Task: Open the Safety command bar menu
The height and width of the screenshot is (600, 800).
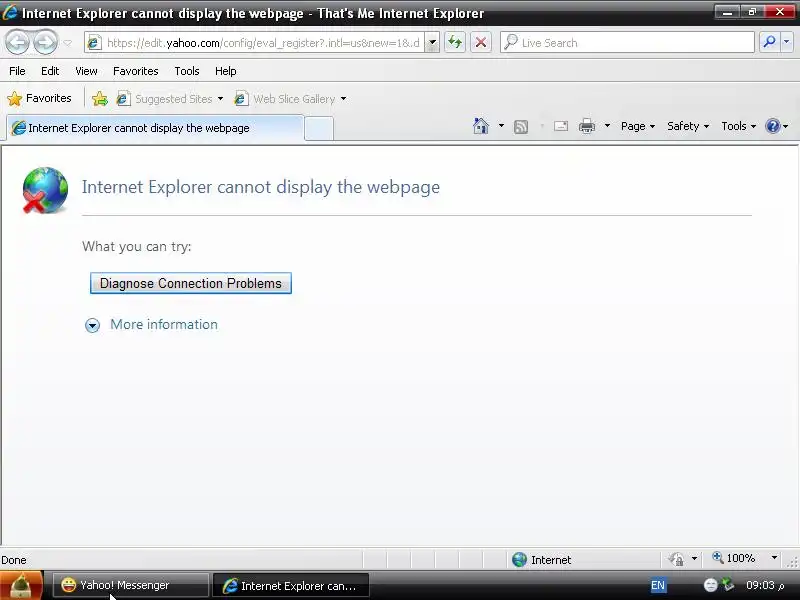Action: click(688, 126)
